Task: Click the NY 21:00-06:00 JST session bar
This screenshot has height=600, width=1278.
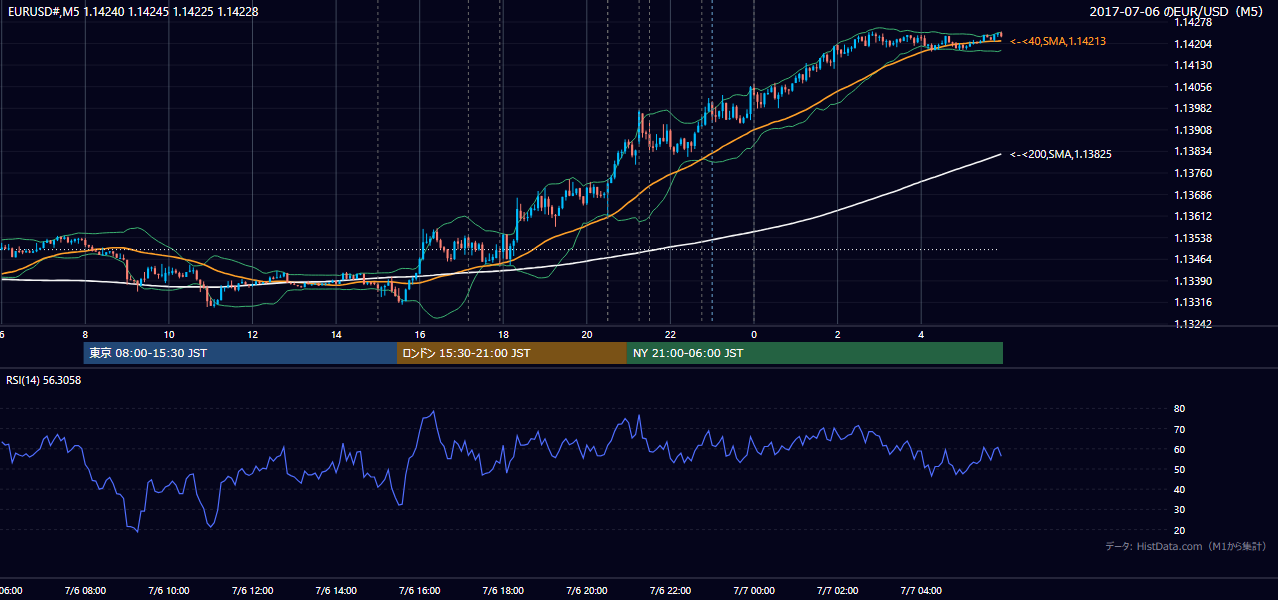Action: pos(815,353)
